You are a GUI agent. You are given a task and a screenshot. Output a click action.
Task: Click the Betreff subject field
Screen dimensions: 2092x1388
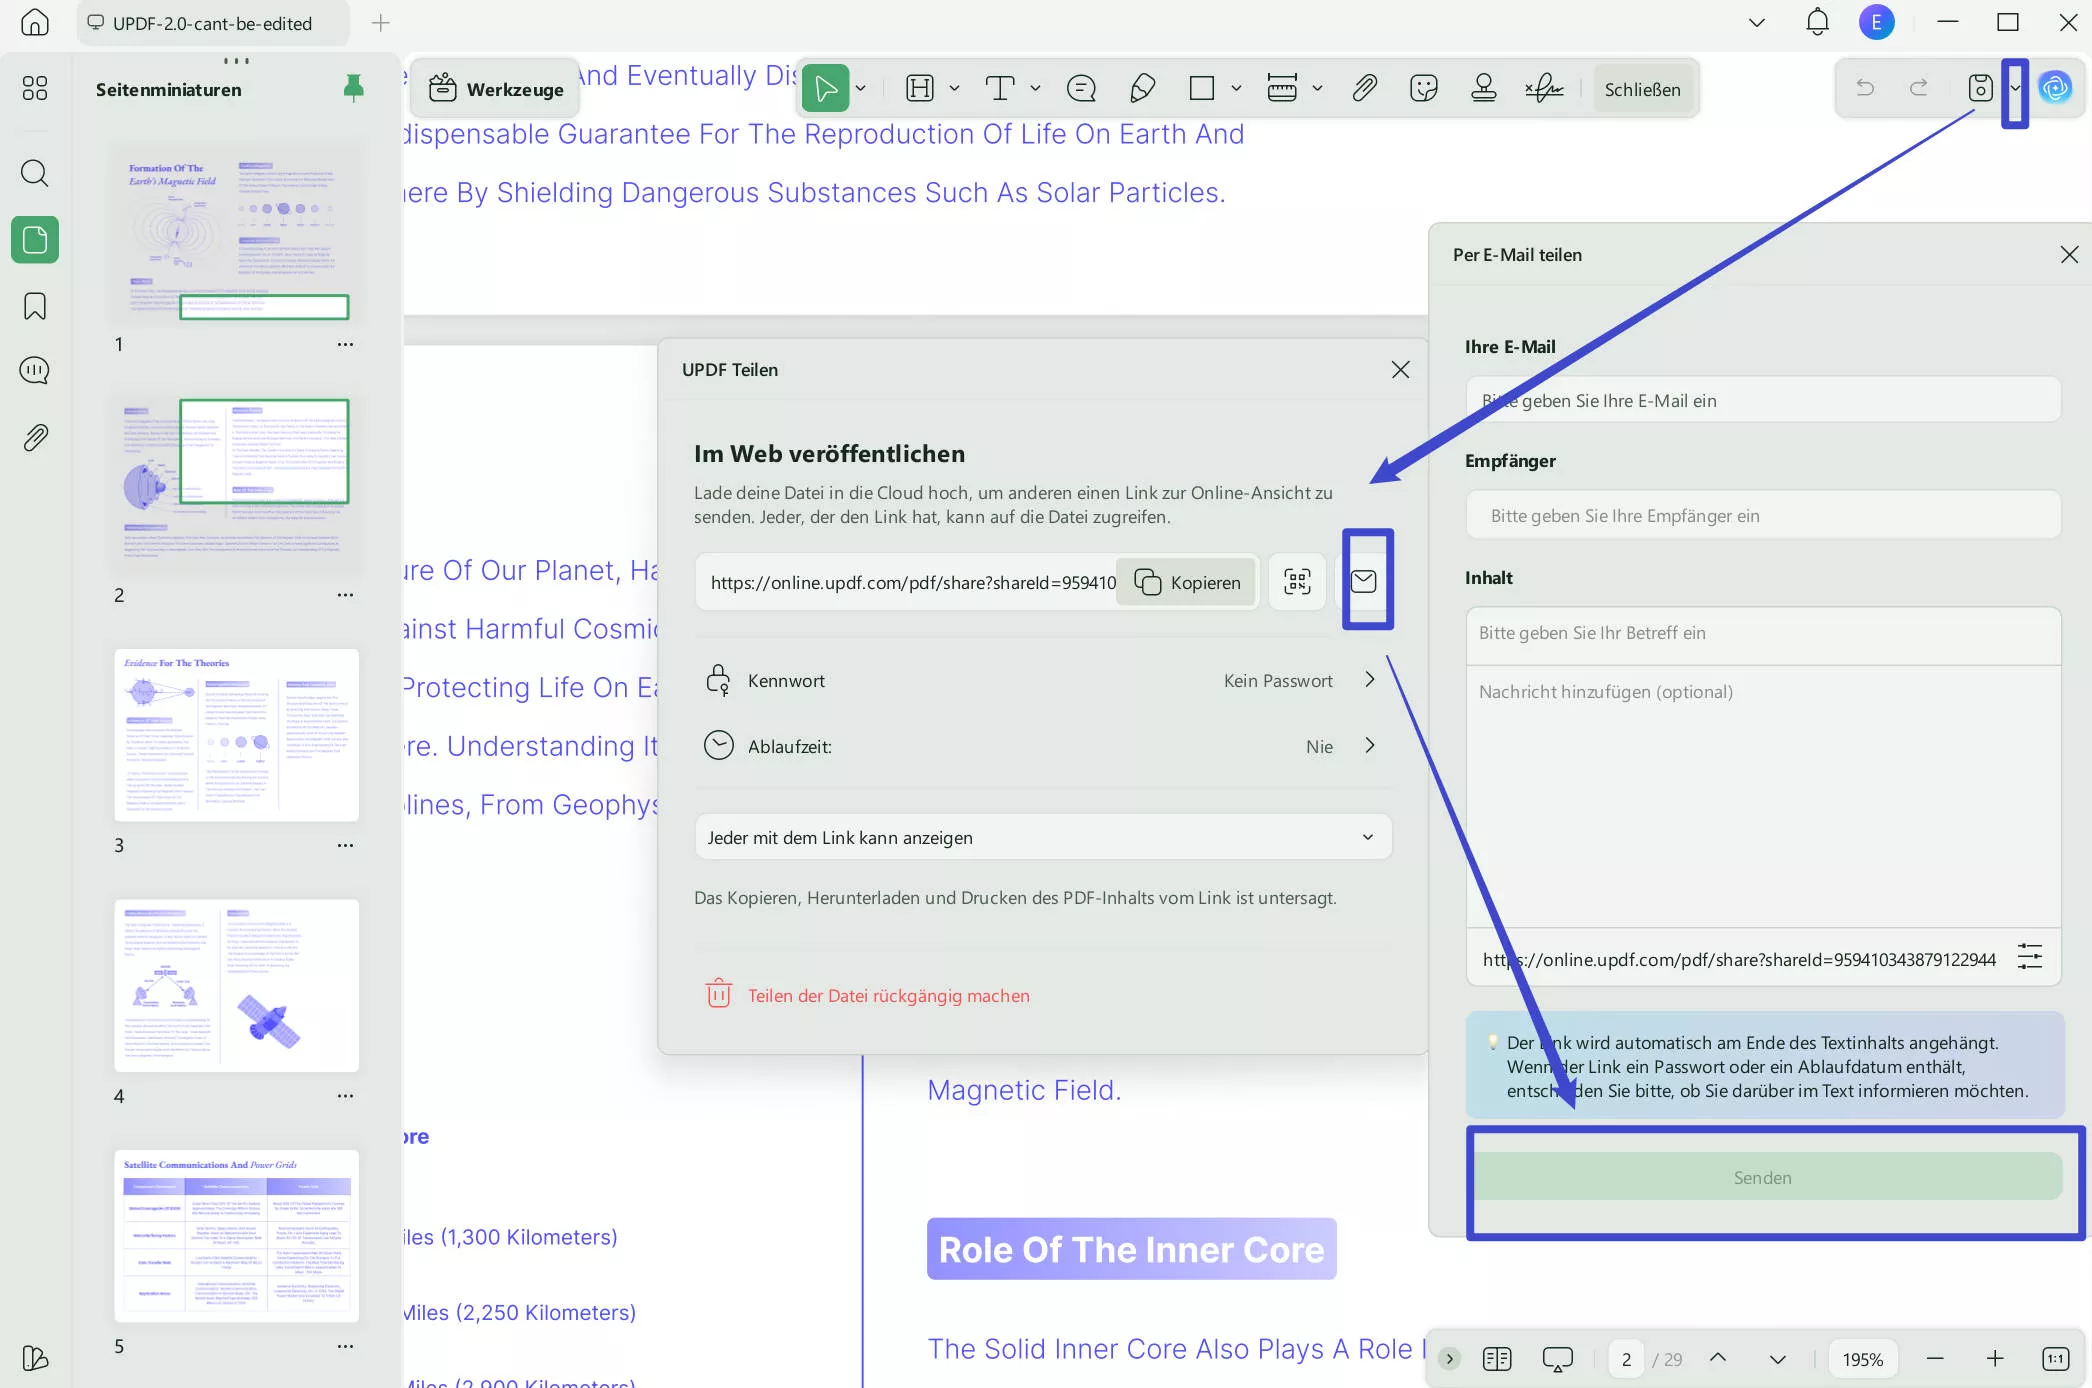(x=1763, y=633)
